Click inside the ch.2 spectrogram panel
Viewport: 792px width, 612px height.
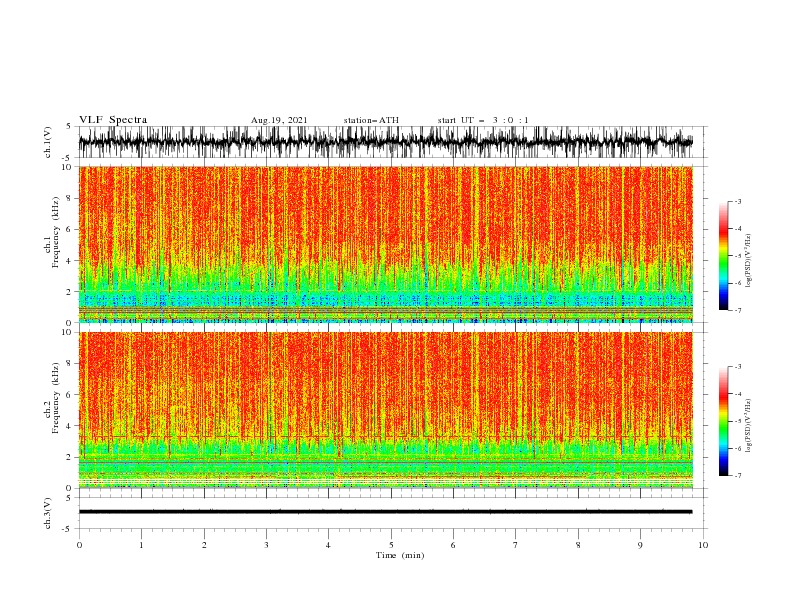click(x=385, y=410)
